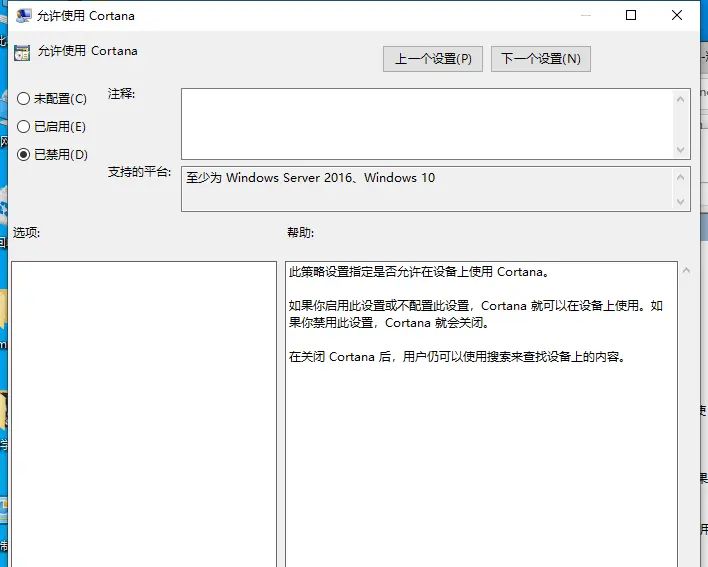Click the 上一个设置(P) button
This screenshot has width=708, height=567.
click(433, 59)
